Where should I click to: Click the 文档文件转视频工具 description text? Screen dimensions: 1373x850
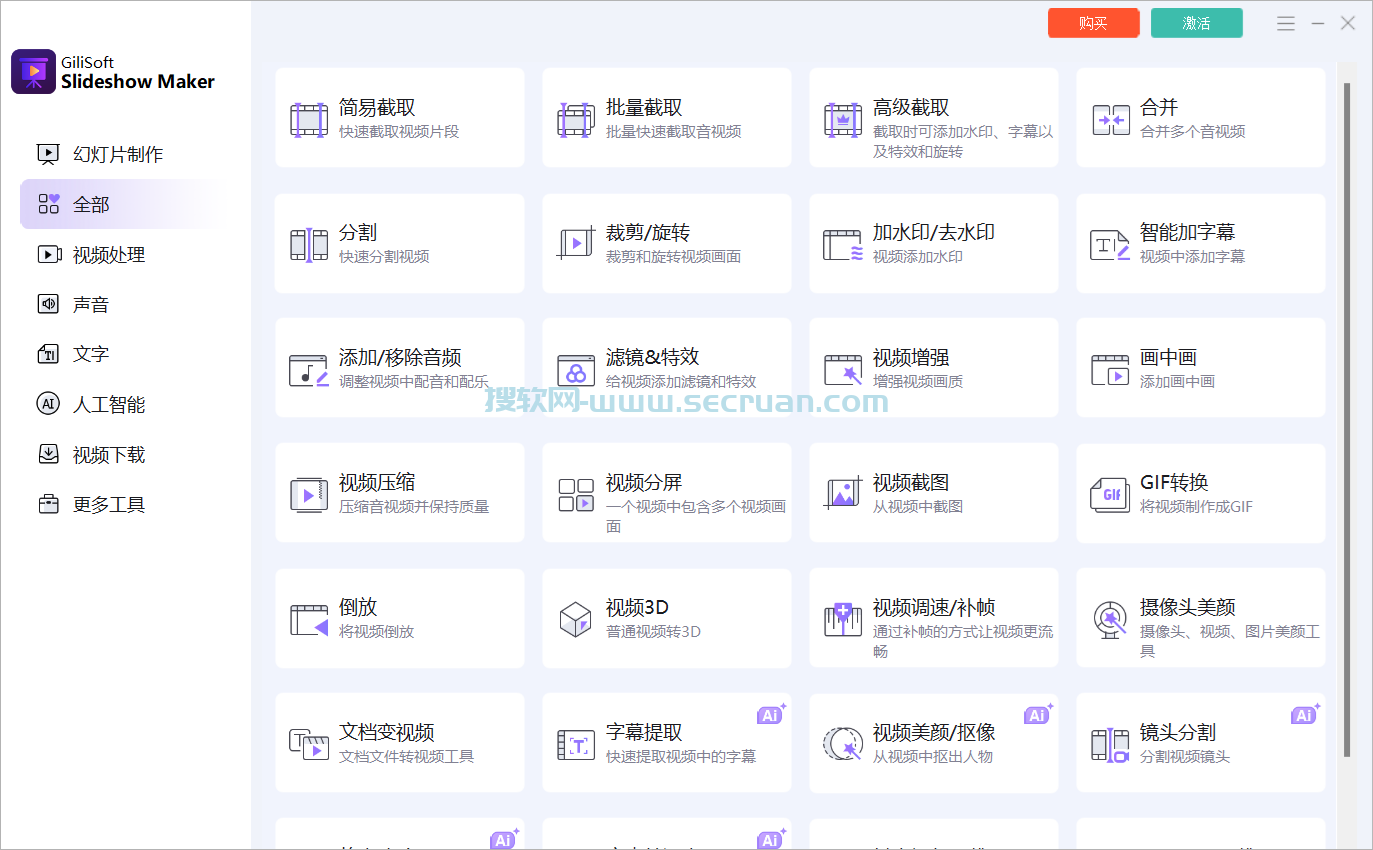(x=407, y=756)
